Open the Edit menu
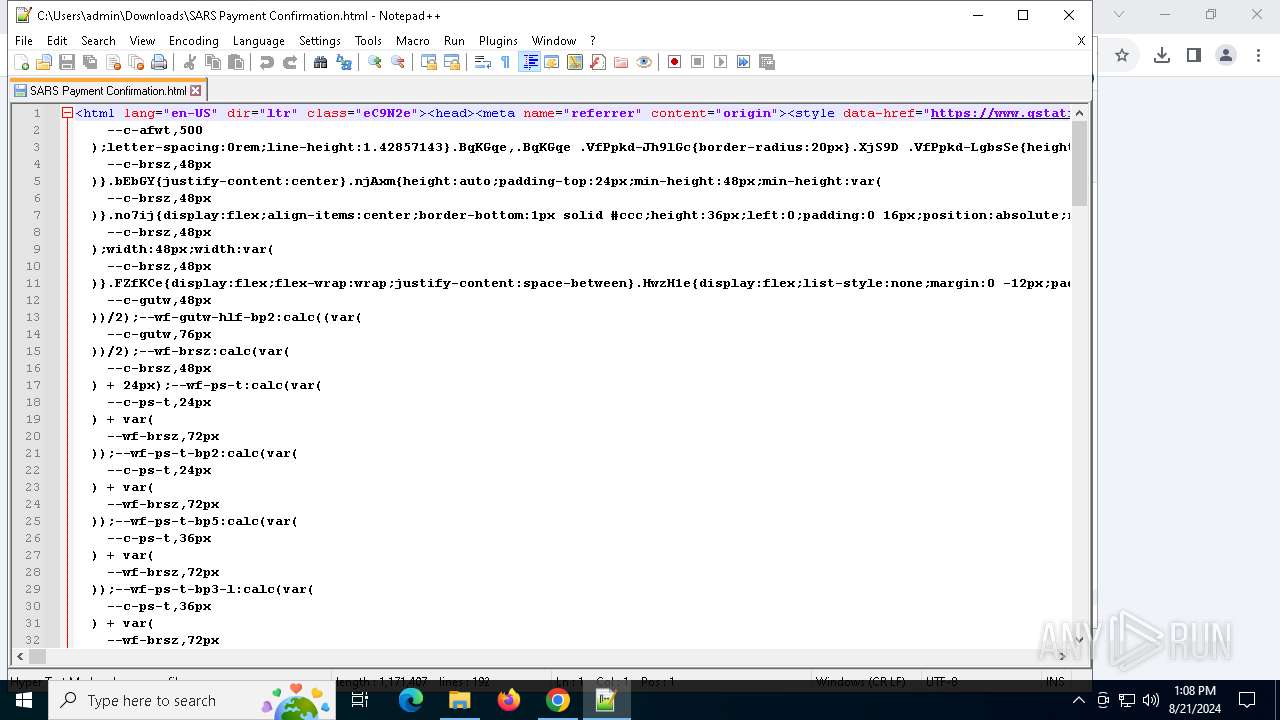 tap(57, 41)
